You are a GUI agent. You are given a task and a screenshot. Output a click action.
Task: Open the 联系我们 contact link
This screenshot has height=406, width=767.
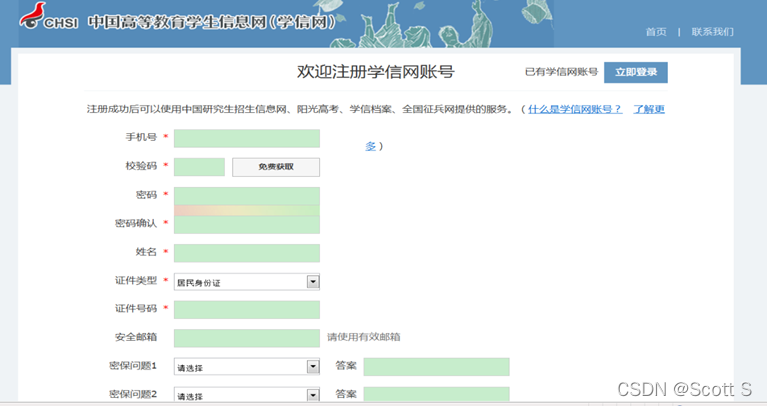(712, 32)
